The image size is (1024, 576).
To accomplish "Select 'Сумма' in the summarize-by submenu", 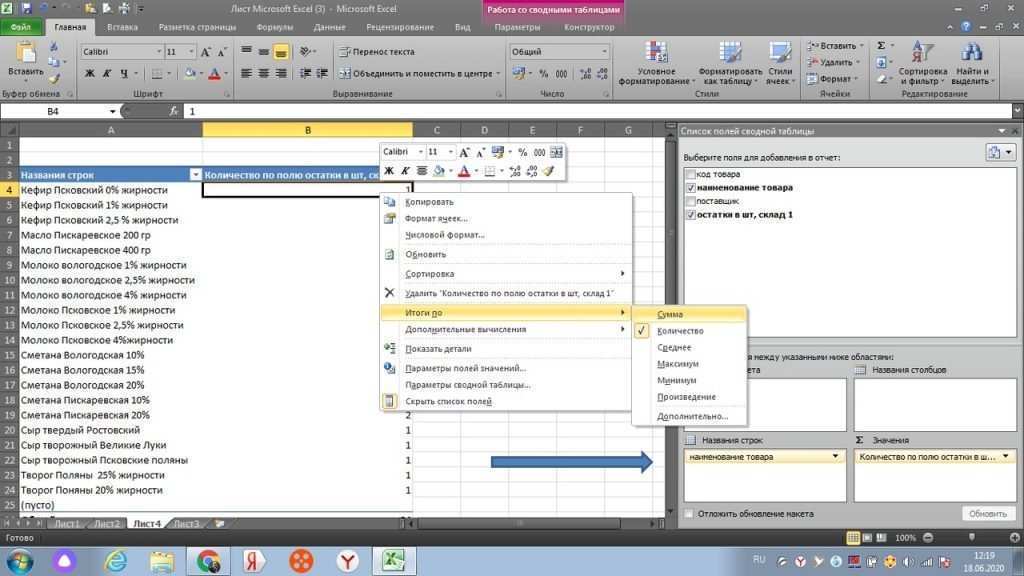I will pos(670,314).
